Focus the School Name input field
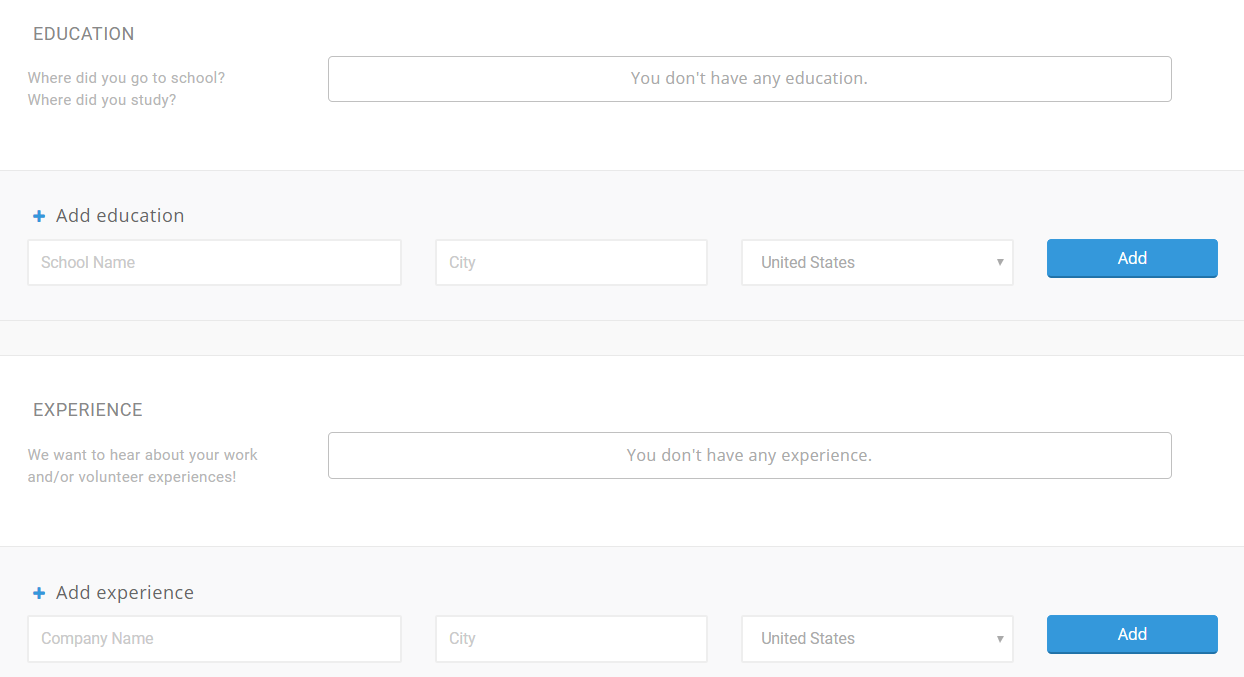1244x677 pixels. click(214, 262)
